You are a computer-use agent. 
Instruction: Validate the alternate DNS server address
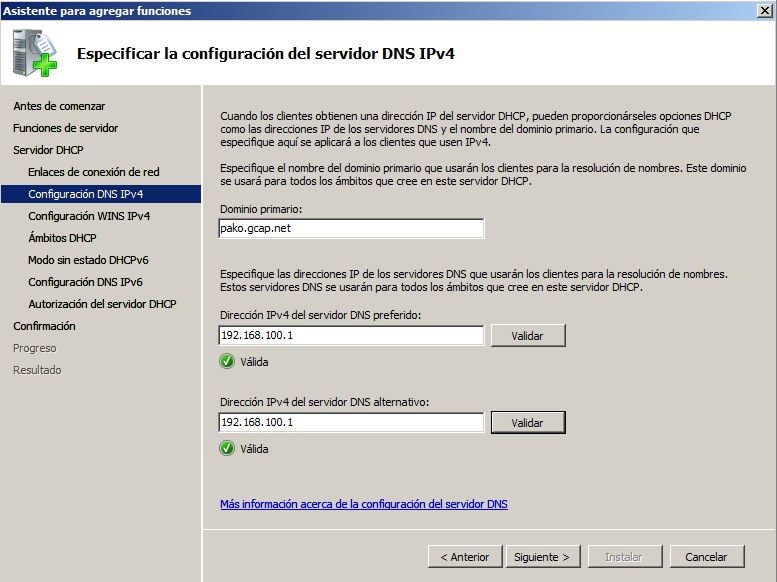pyautogui.click(x=528, y=423)
